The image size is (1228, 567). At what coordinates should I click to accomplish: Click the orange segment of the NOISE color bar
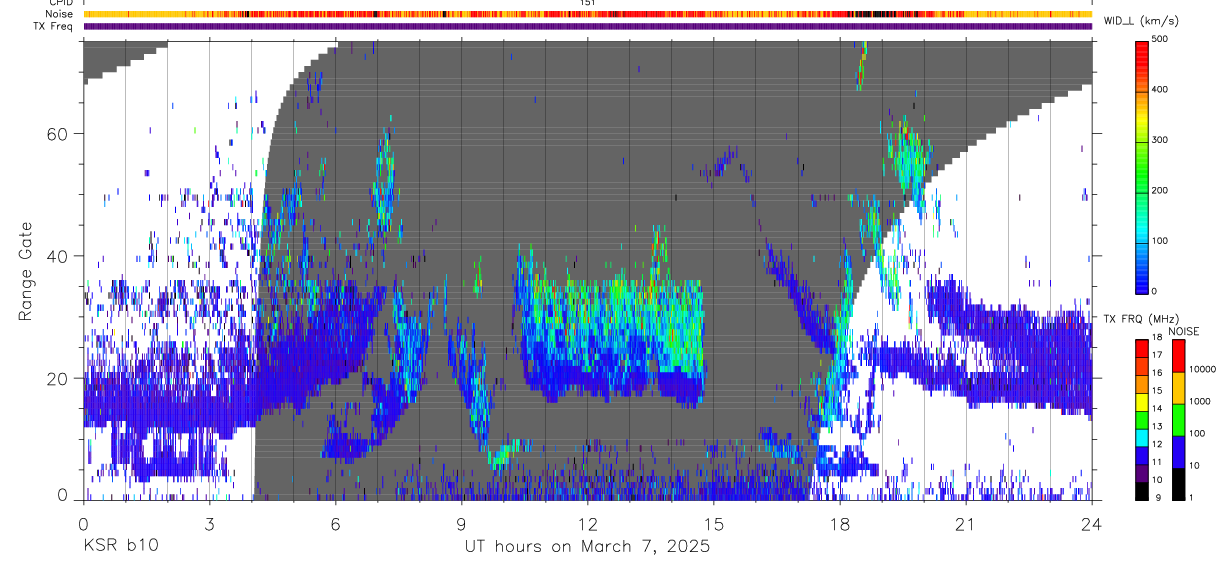(1179, 388)
